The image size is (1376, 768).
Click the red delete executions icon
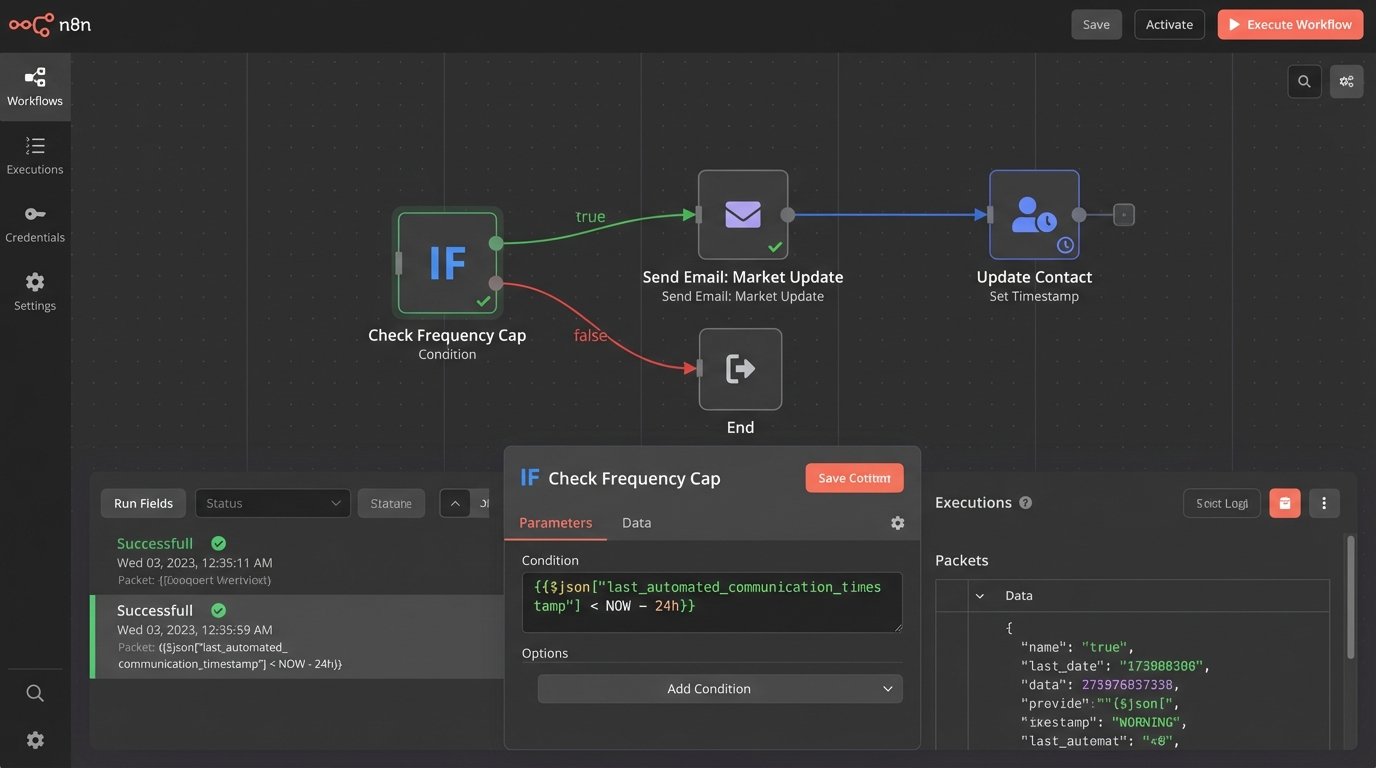coord(1285,503)
